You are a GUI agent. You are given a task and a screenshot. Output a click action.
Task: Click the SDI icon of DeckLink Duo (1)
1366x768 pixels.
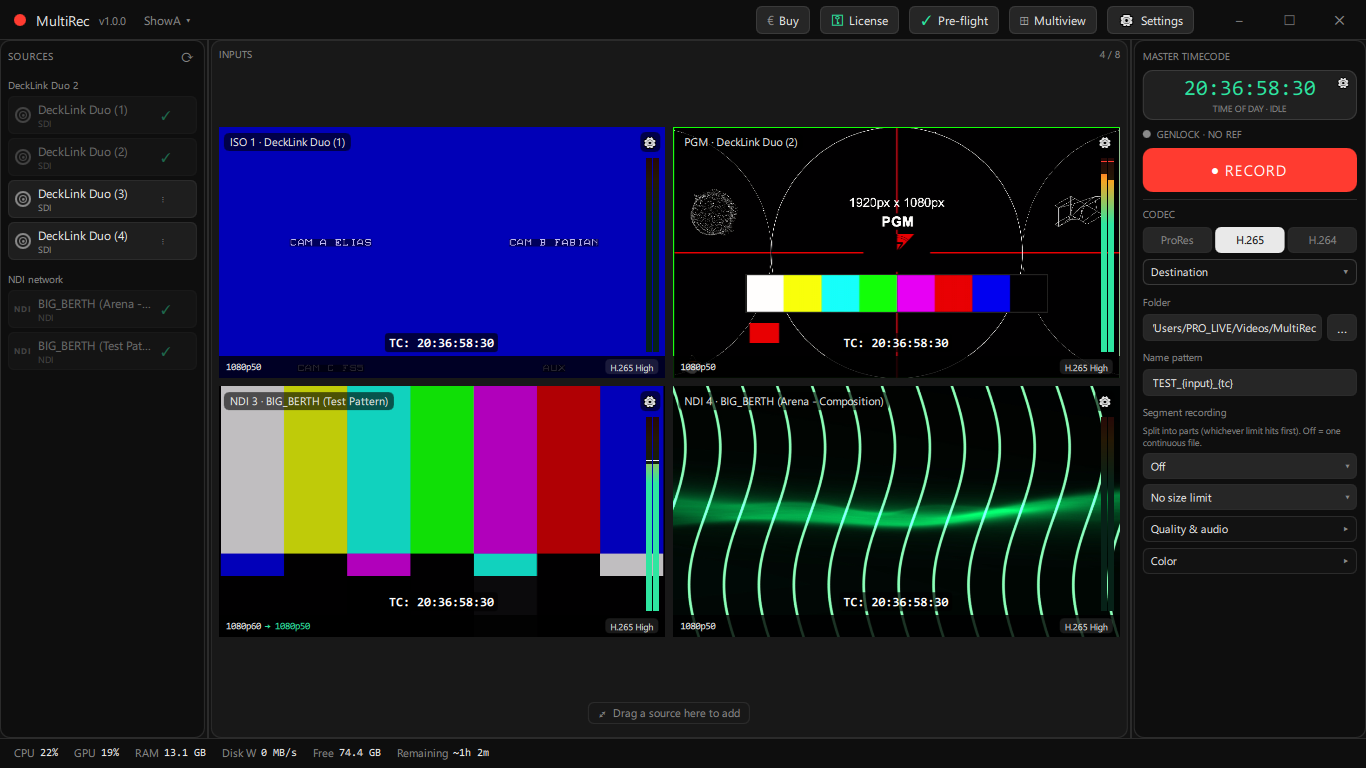click(22, 115)
